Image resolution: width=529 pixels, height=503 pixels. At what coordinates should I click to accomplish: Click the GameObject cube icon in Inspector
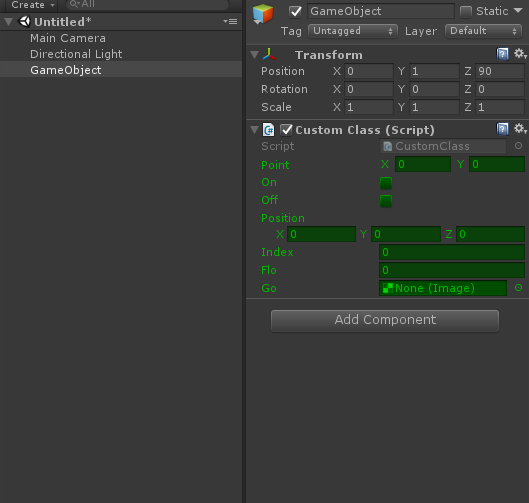pyautogui.click(x=263, y=14)
